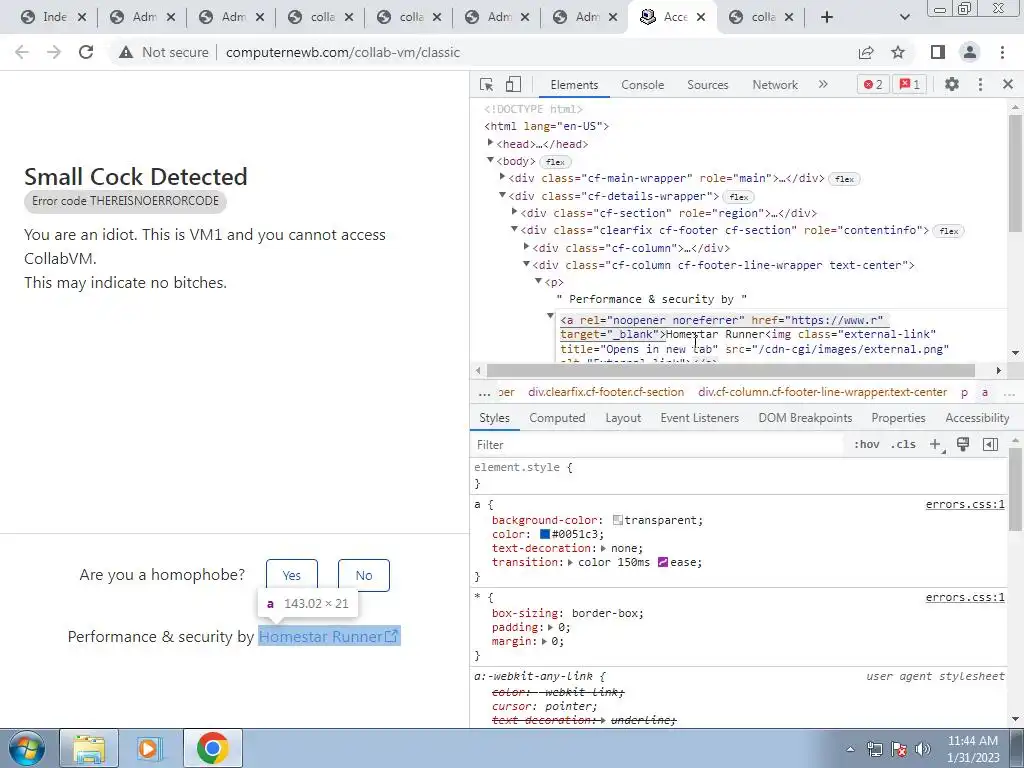Toggle the computed styles sidebar

pyautogui.click(x=990, y=444)
